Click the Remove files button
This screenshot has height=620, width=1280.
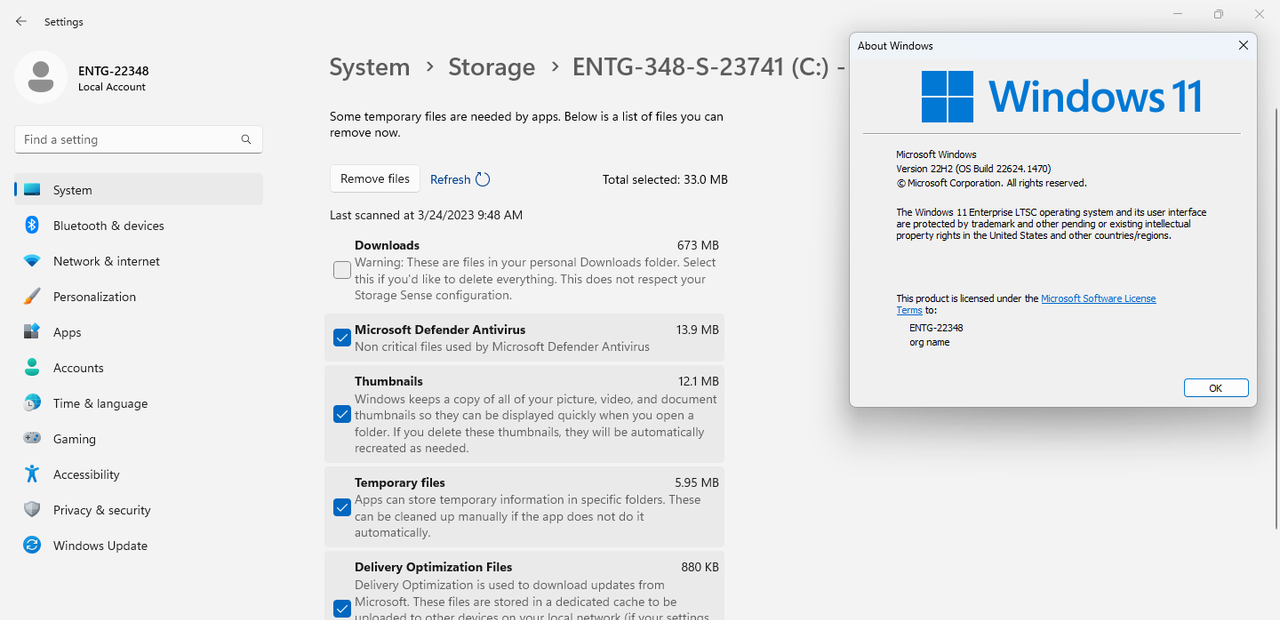pos(375,179)
